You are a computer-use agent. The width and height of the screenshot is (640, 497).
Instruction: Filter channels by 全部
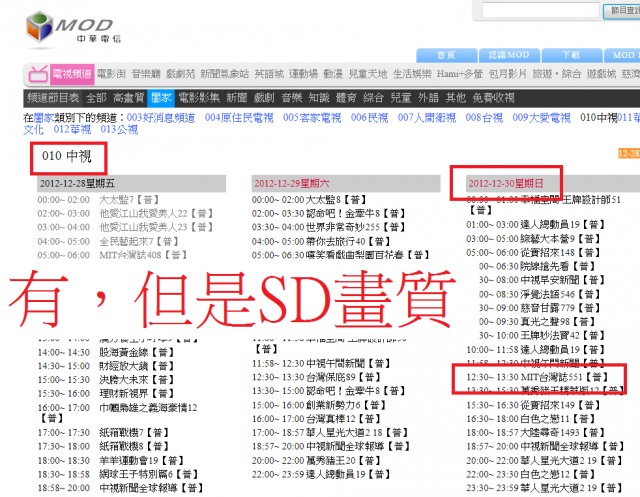[96, 98]
